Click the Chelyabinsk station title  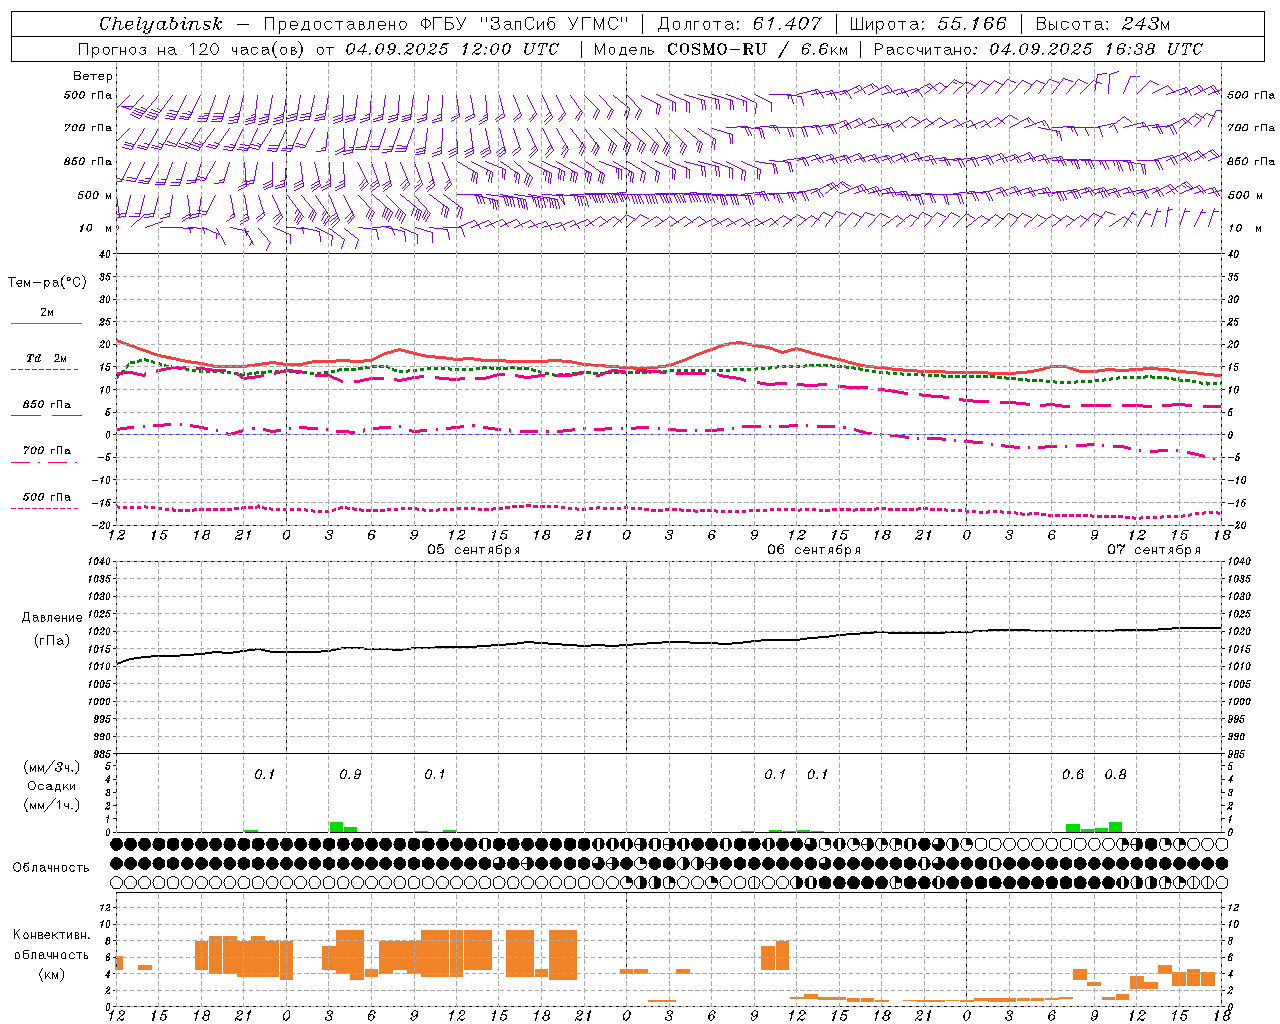(x=161, y=24)
